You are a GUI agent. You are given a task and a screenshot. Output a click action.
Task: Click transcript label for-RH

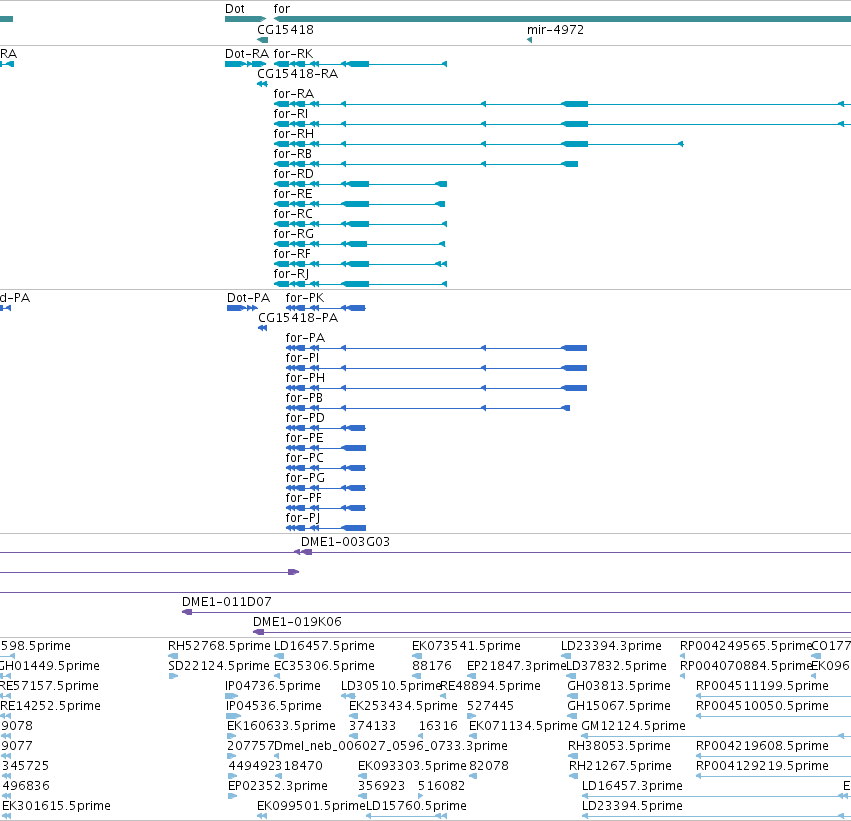tap(294, 134)
